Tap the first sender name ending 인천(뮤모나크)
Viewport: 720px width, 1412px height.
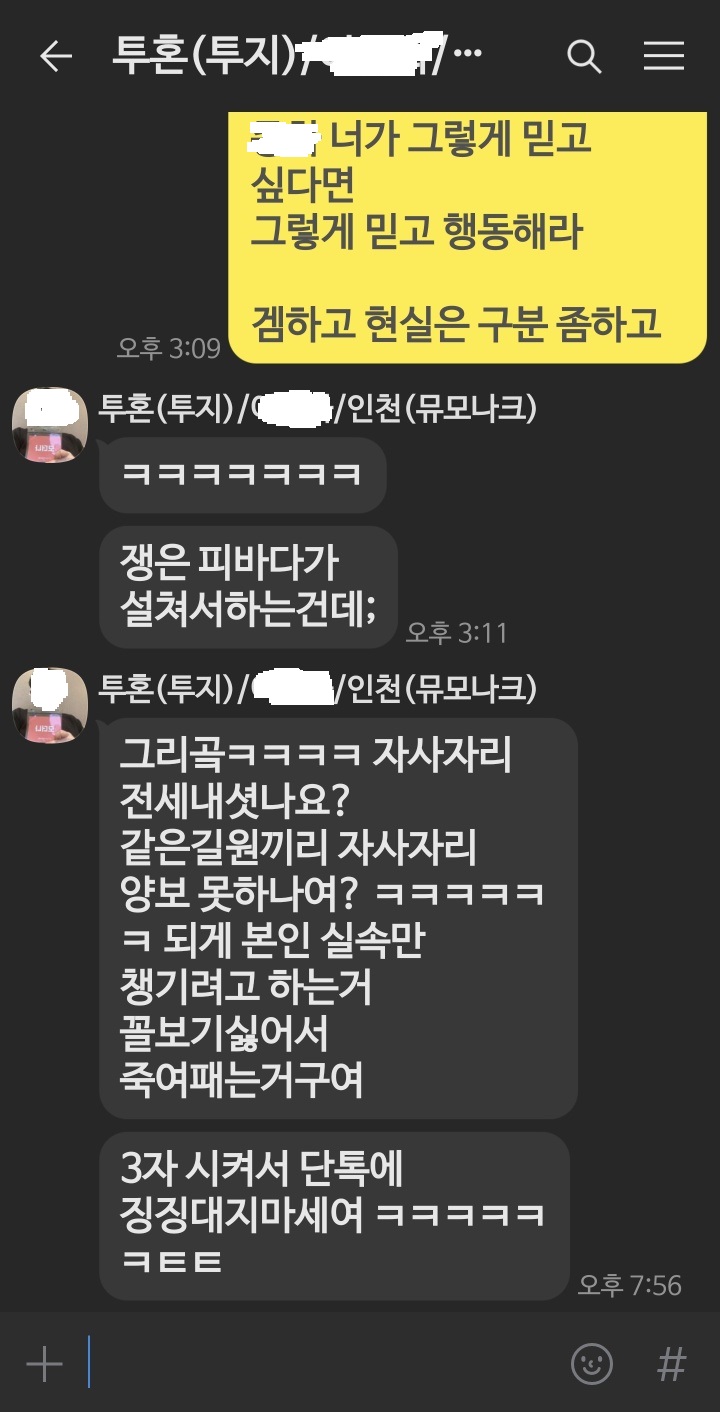[x=318, y=407]
